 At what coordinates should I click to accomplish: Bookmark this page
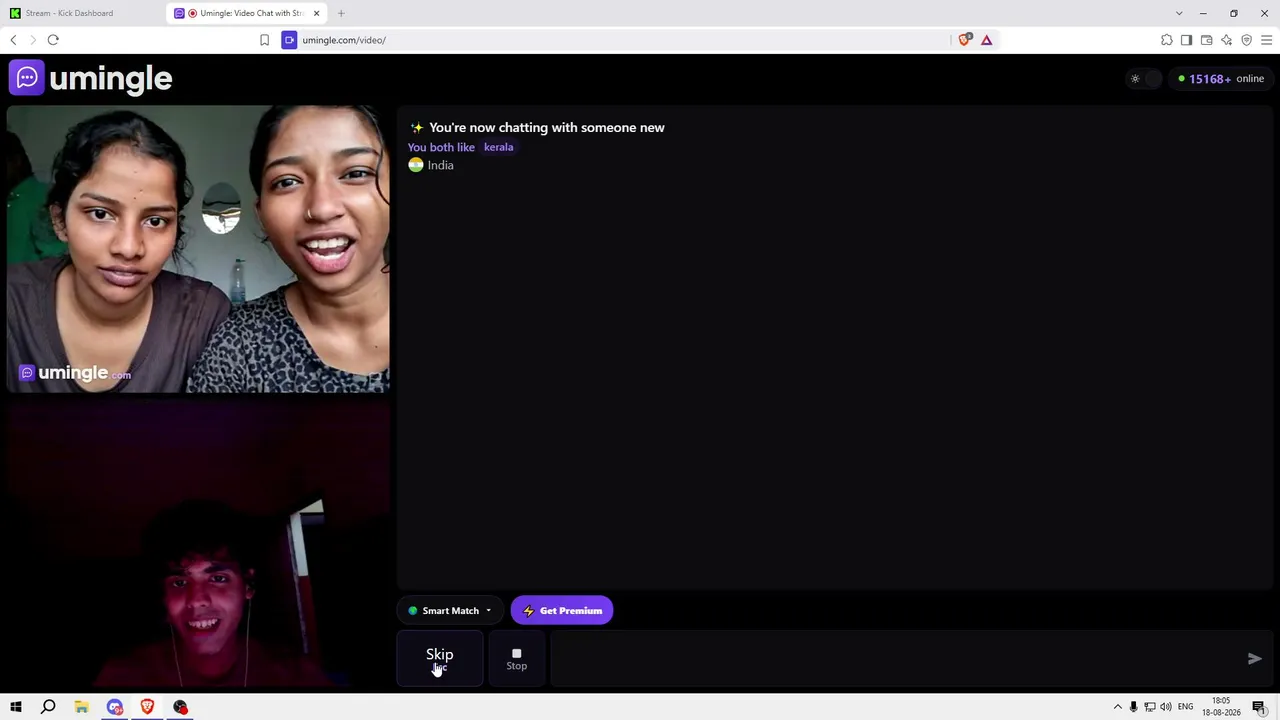(264, 40)
